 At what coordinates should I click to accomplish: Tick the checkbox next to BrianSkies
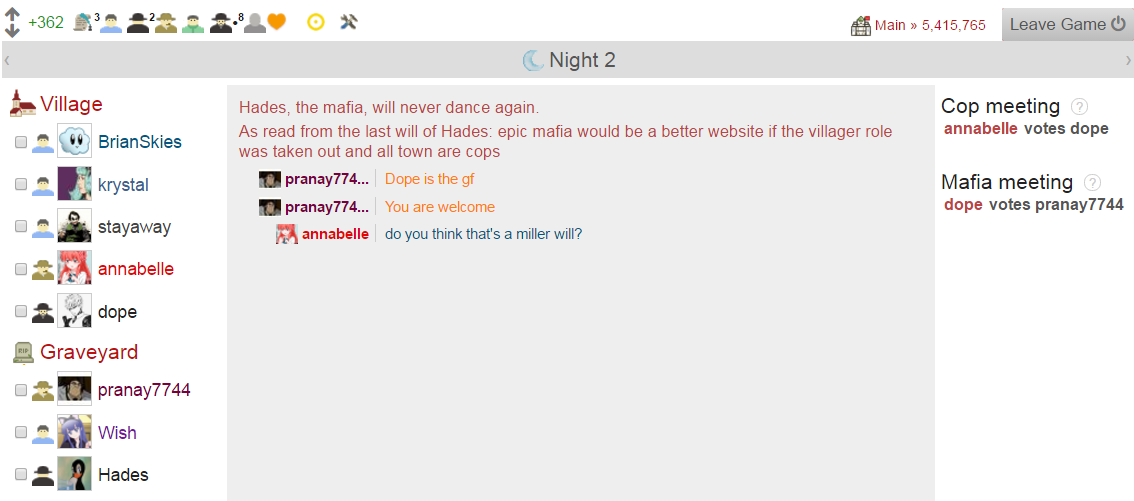(21, 142)
